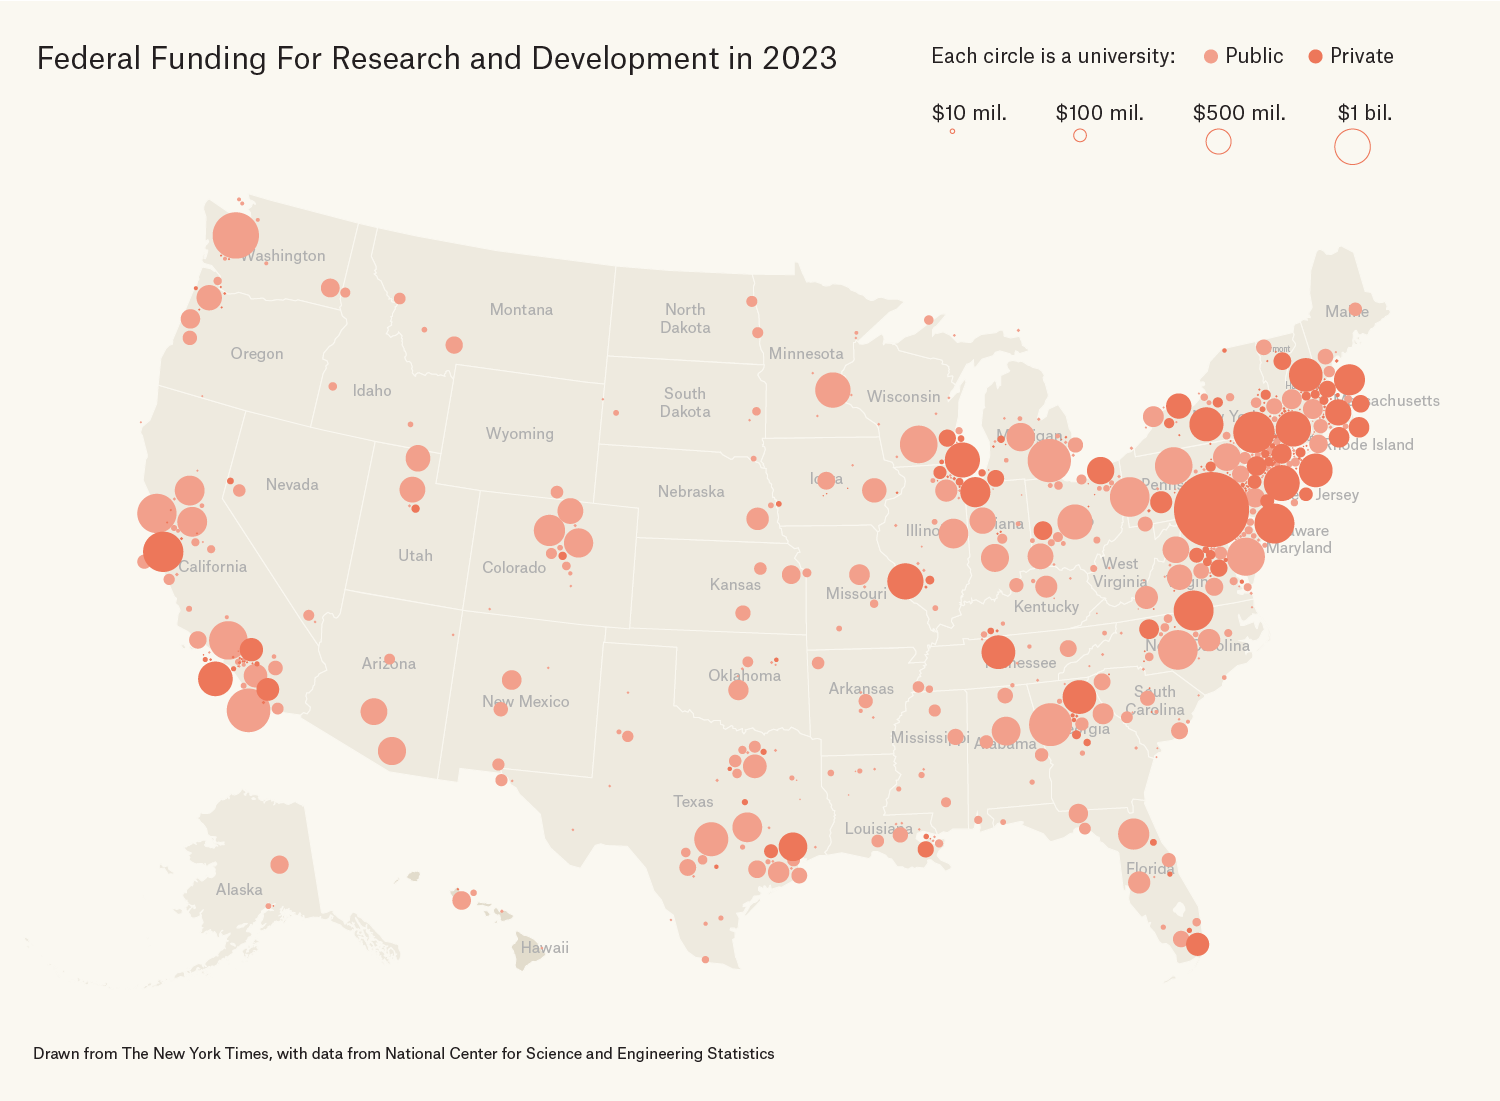Click the $100 mil. legend circle
Screen dimensions: 1500x1101
(1080, 135)
